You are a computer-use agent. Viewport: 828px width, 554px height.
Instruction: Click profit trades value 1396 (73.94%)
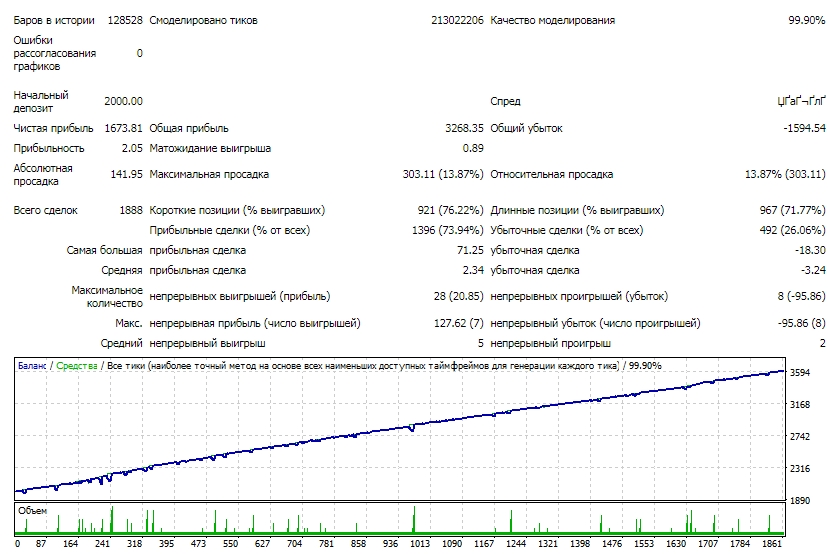point(448,230)
